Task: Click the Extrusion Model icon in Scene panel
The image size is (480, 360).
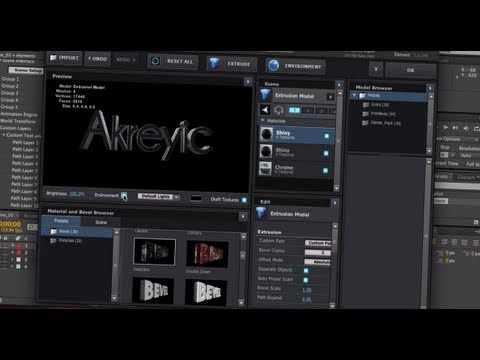Action: [265, 95]
